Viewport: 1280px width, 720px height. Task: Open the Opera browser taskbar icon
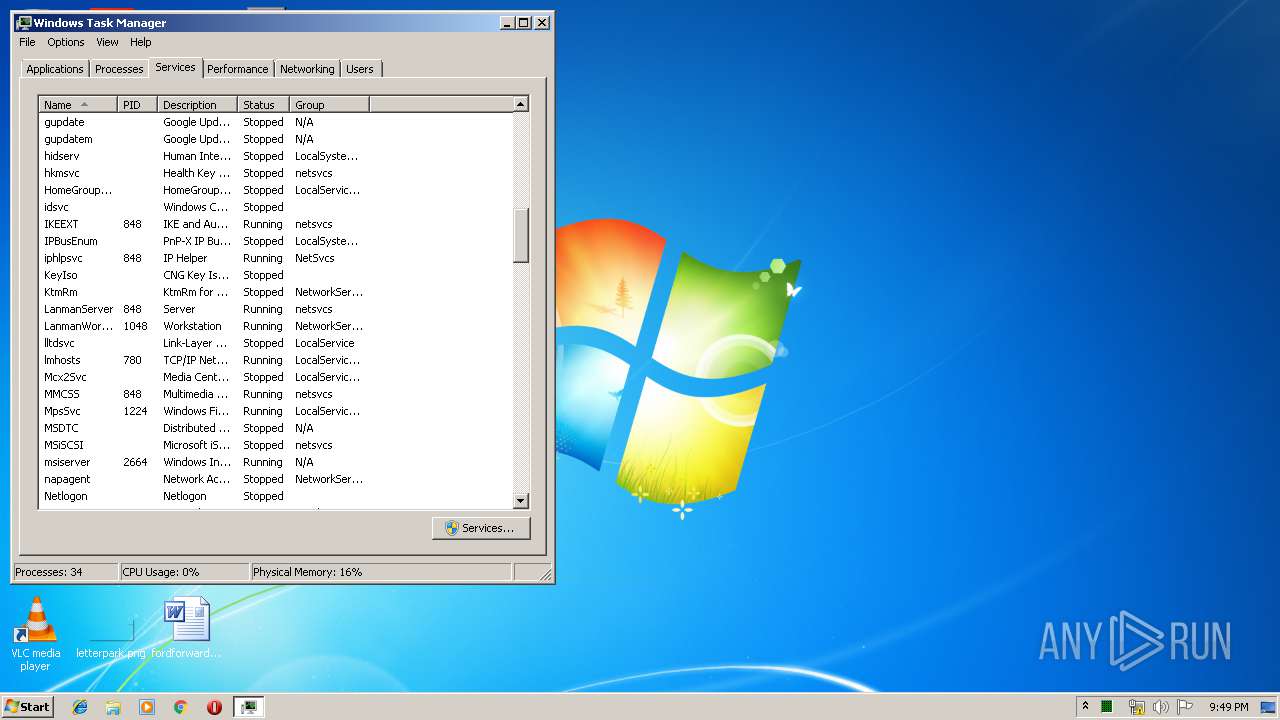click(x=214, y=707)
